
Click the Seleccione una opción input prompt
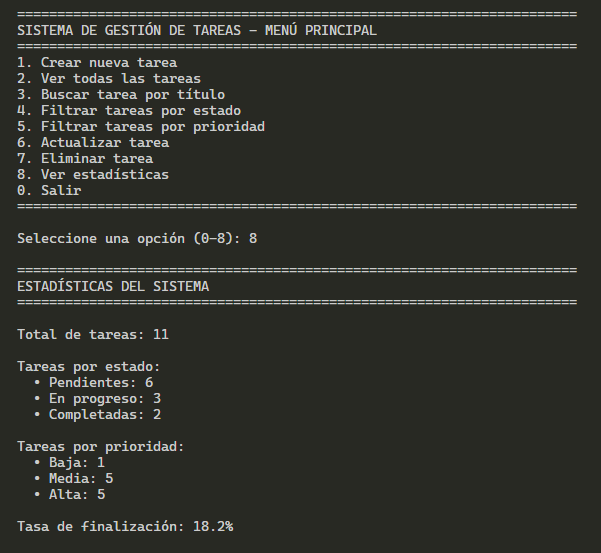pos(137,238)
